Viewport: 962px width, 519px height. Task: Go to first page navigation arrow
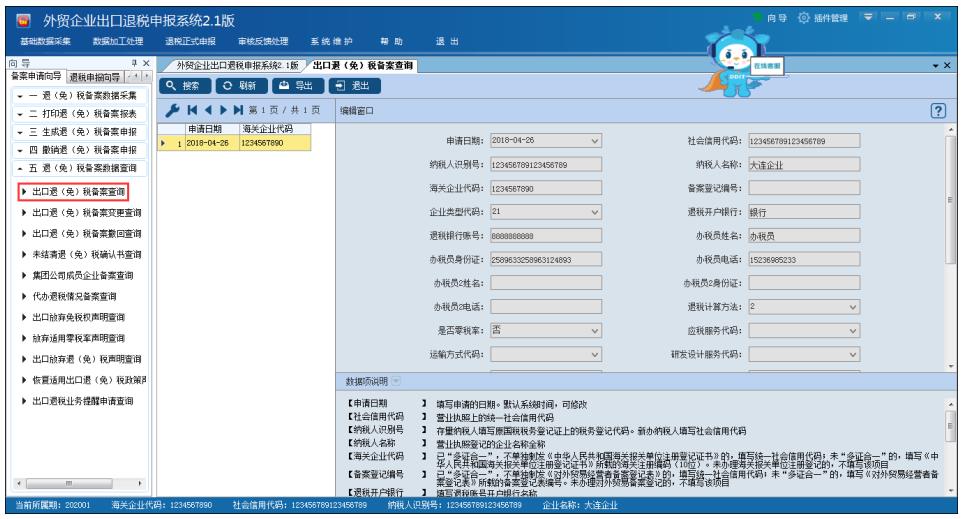pyautogui.click(x=191, y=110)
